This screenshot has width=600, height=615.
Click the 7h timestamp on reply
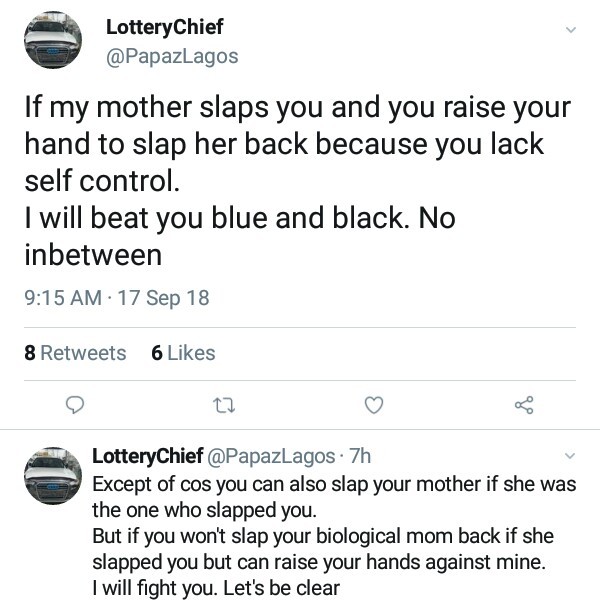point(358,456)
